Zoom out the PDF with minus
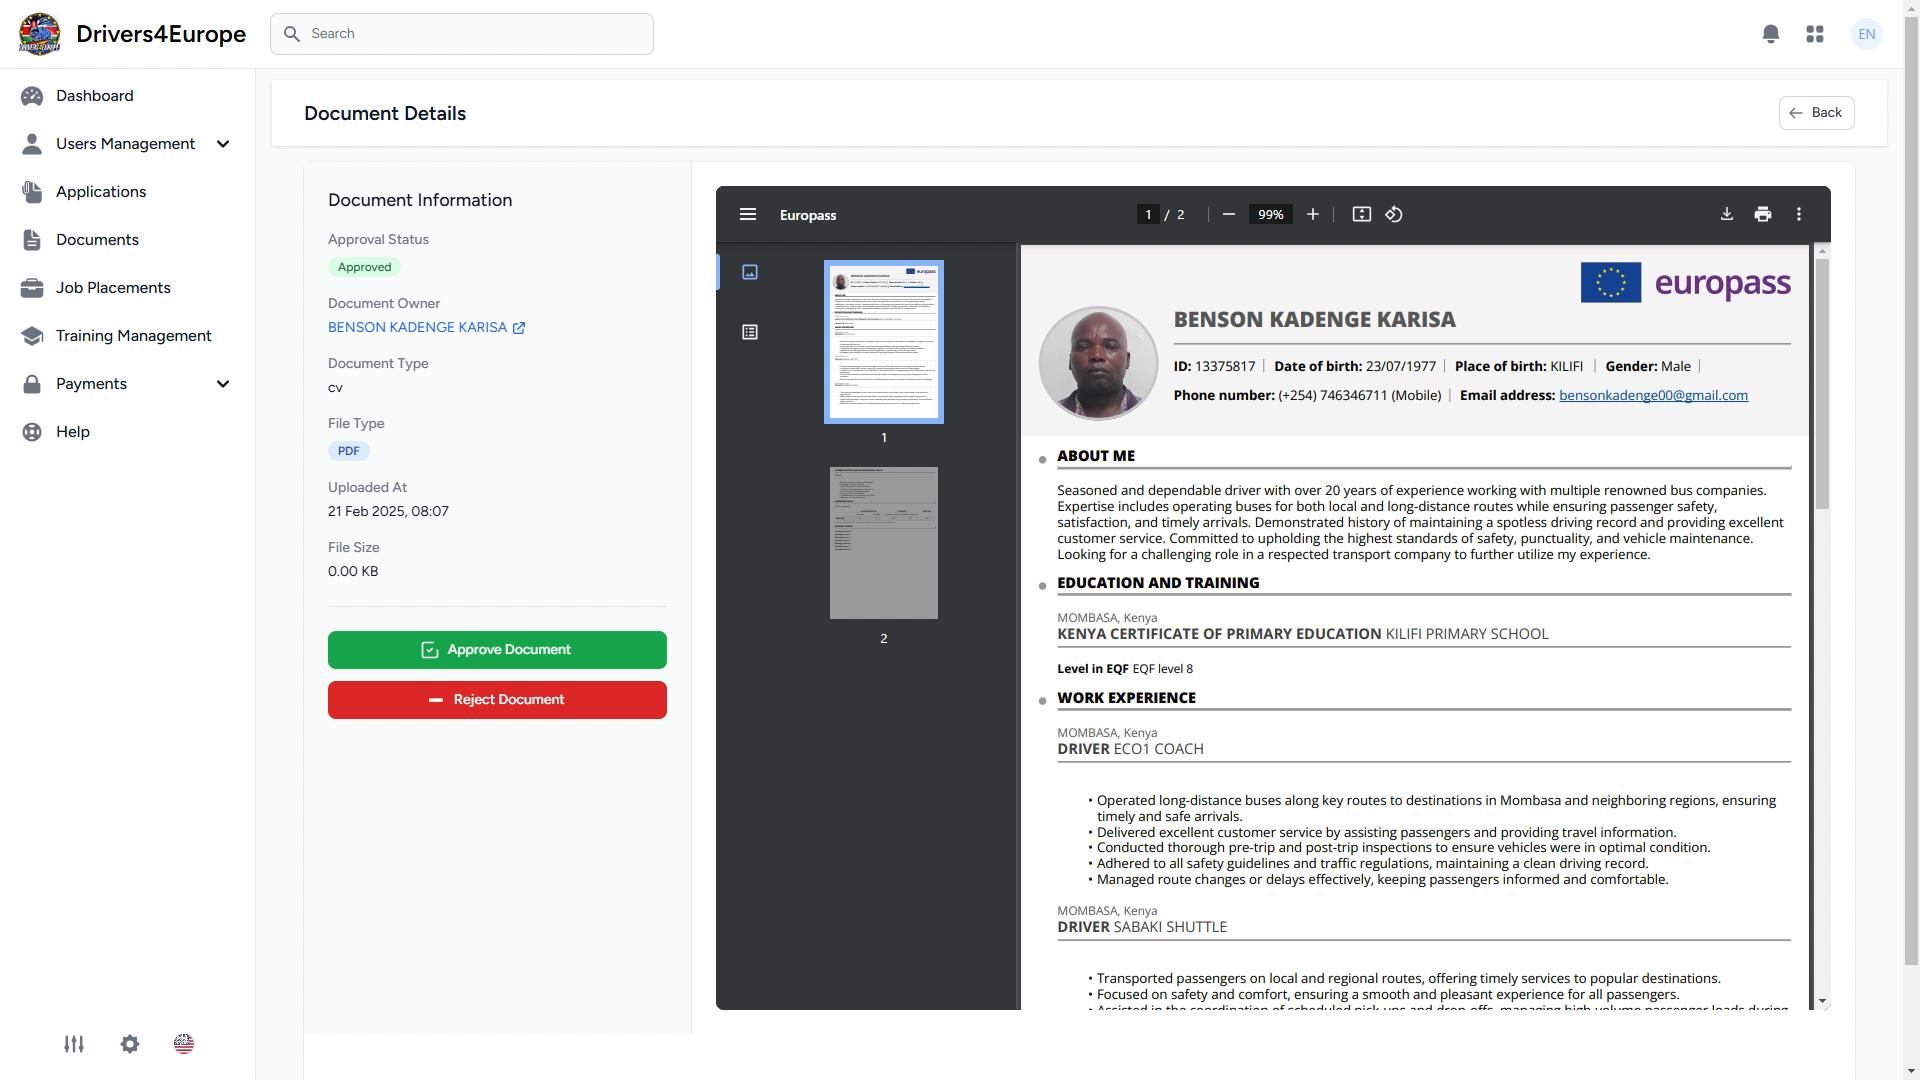 pos(1229,215)
